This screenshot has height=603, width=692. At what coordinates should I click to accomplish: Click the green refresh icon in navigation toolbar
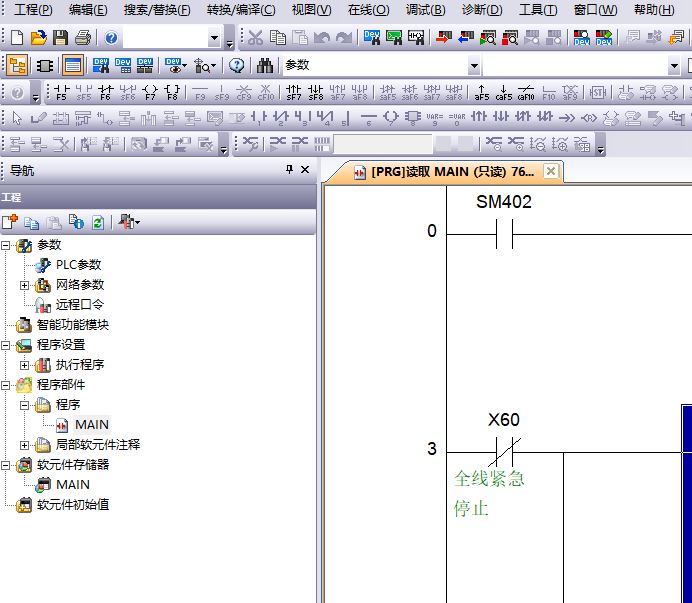(98, 222)
